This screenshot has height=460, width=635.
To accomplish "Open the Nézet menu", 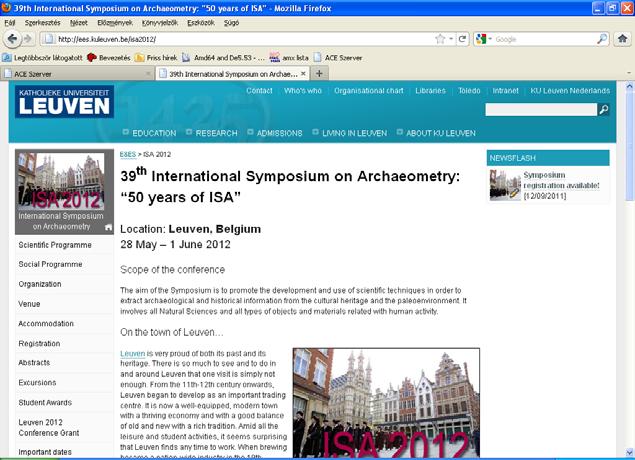I will 79,23.
